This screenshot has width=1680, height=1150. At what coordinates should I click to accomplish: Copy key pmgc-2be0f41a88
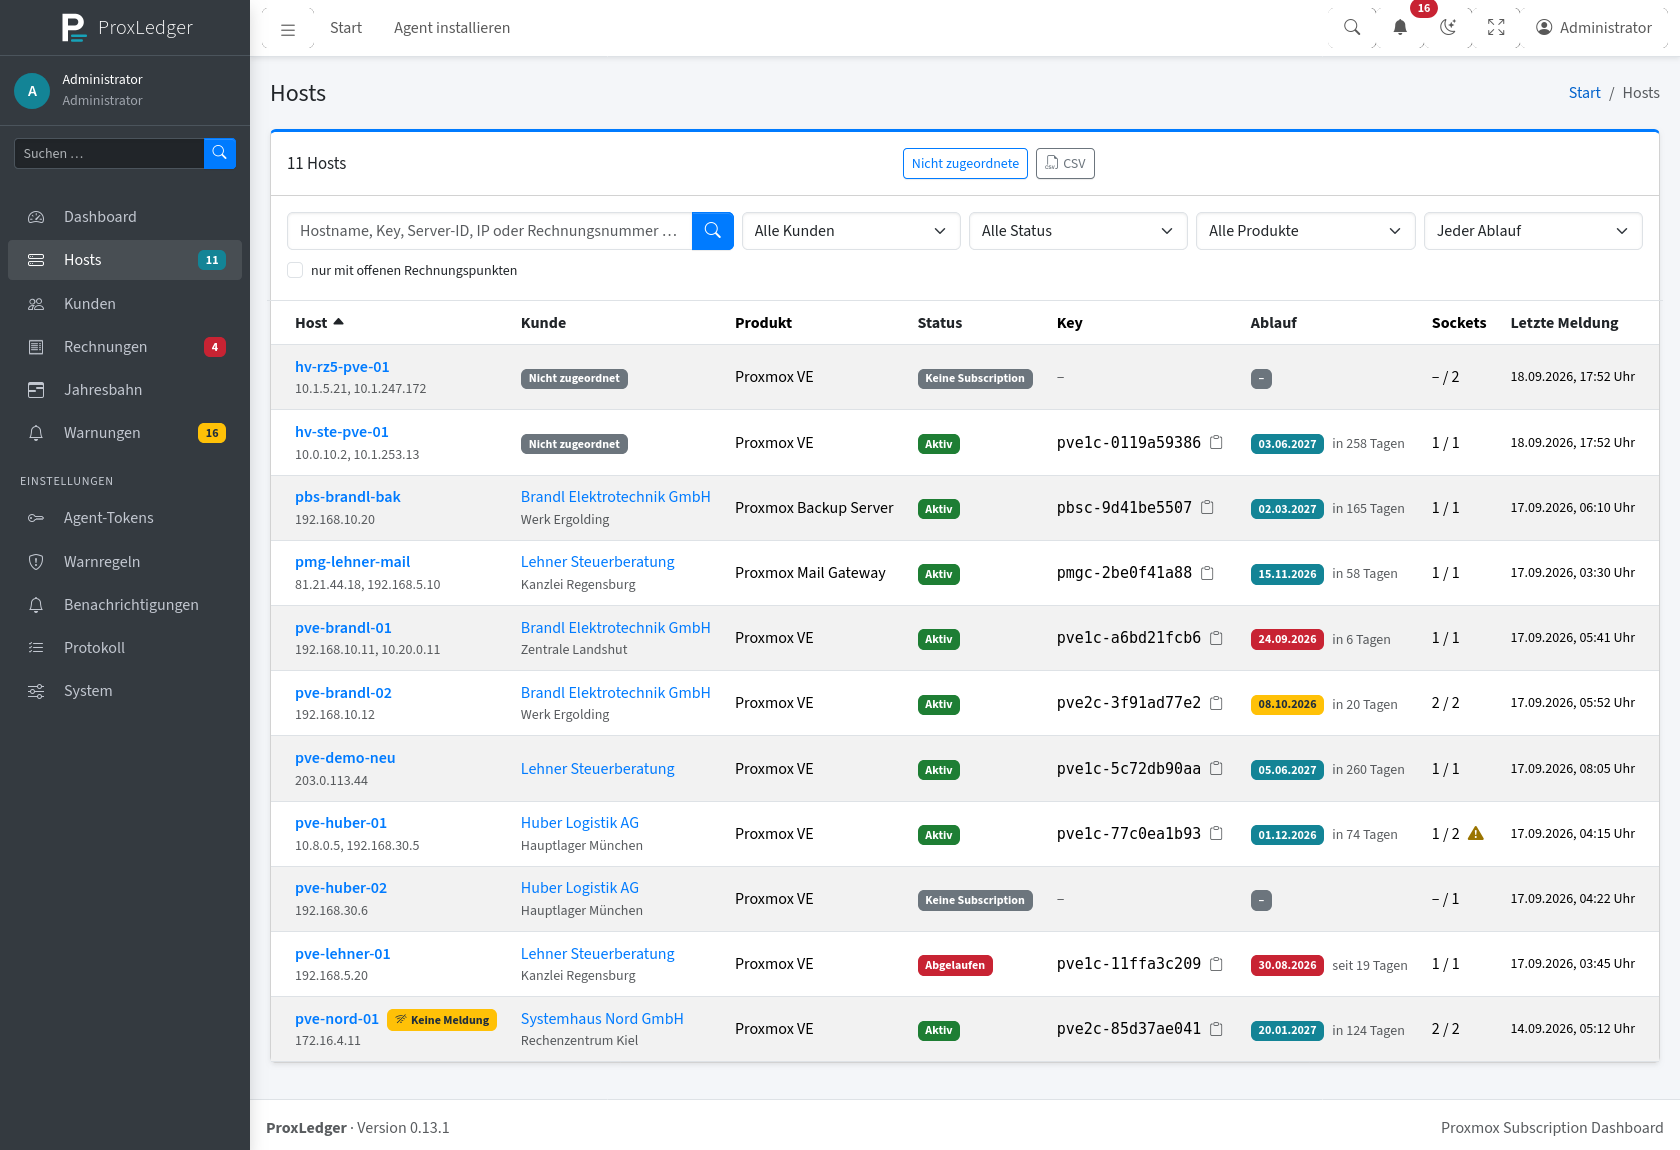click(x=1207, y=573)
